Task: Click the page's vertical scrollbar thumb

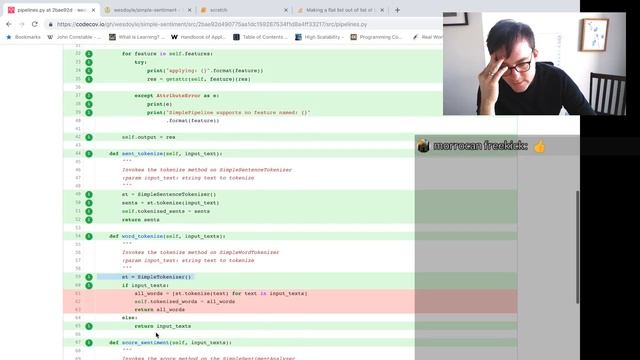Action: pyautogui.click(x=577, y=247)
